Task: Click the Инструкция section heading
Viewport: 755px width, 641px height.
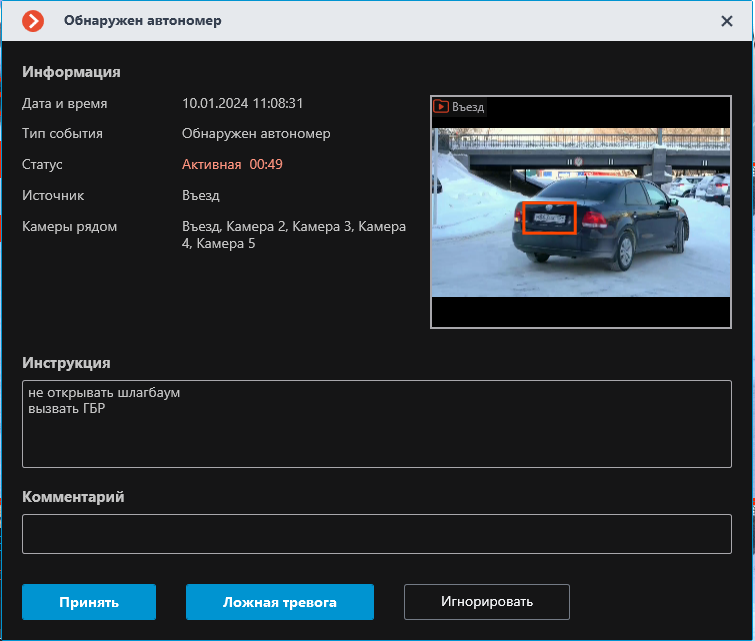Action: click(x=66, y=362)
